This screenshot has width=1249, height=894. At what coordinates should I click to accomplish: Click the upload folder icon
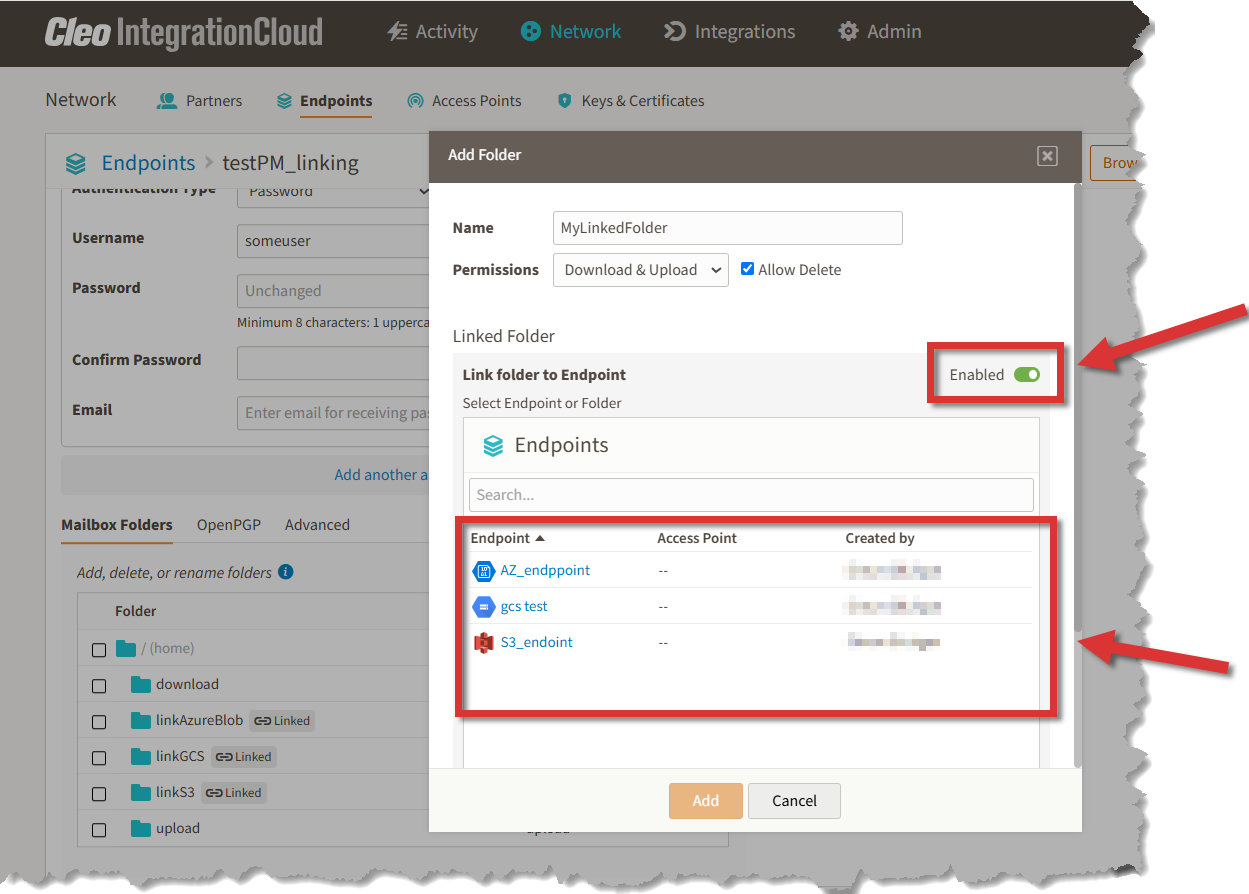point(140,828)
